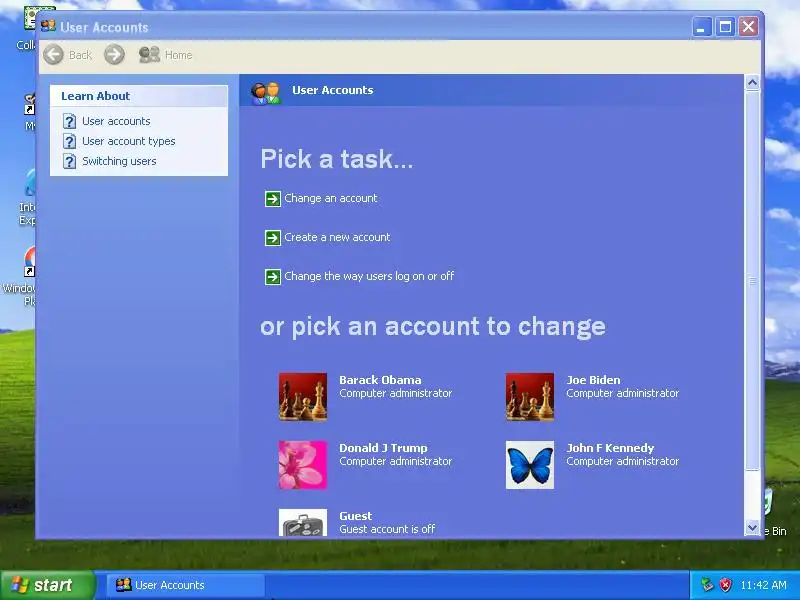Click the User Accounts header people icon
800x600 pixels.
(266, 93)
